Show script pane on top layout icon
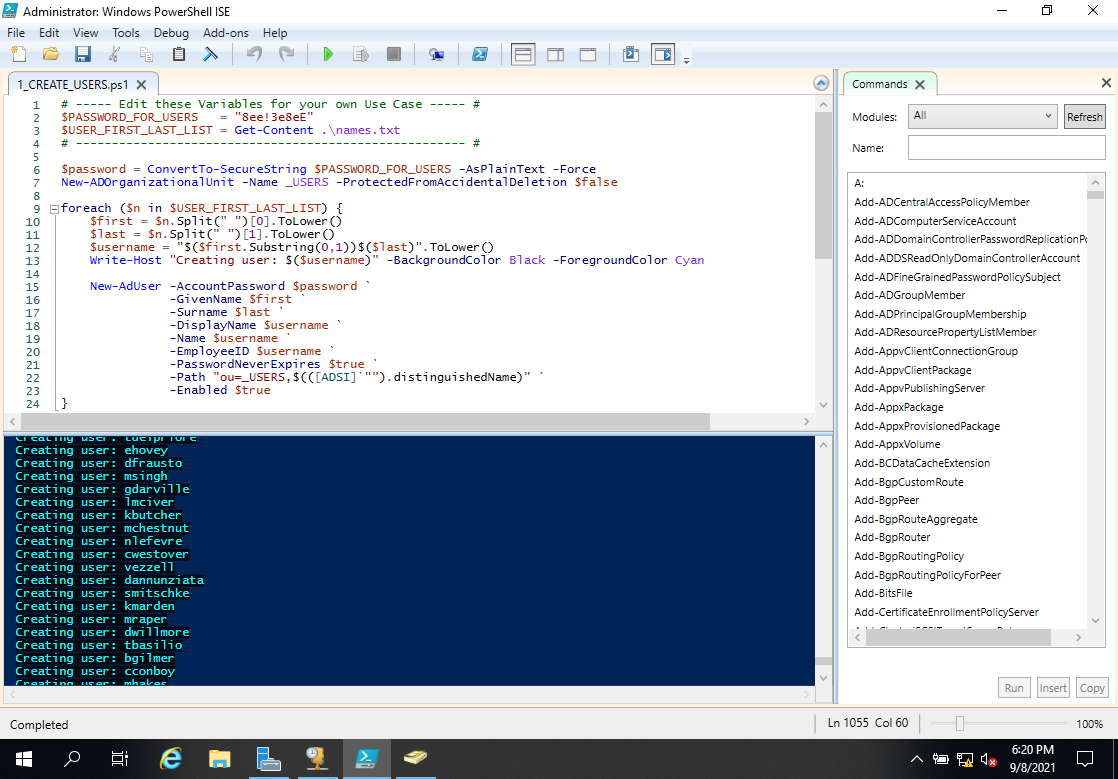The image size is (1118, 779). pyautogui.click(x=523, y=54)
